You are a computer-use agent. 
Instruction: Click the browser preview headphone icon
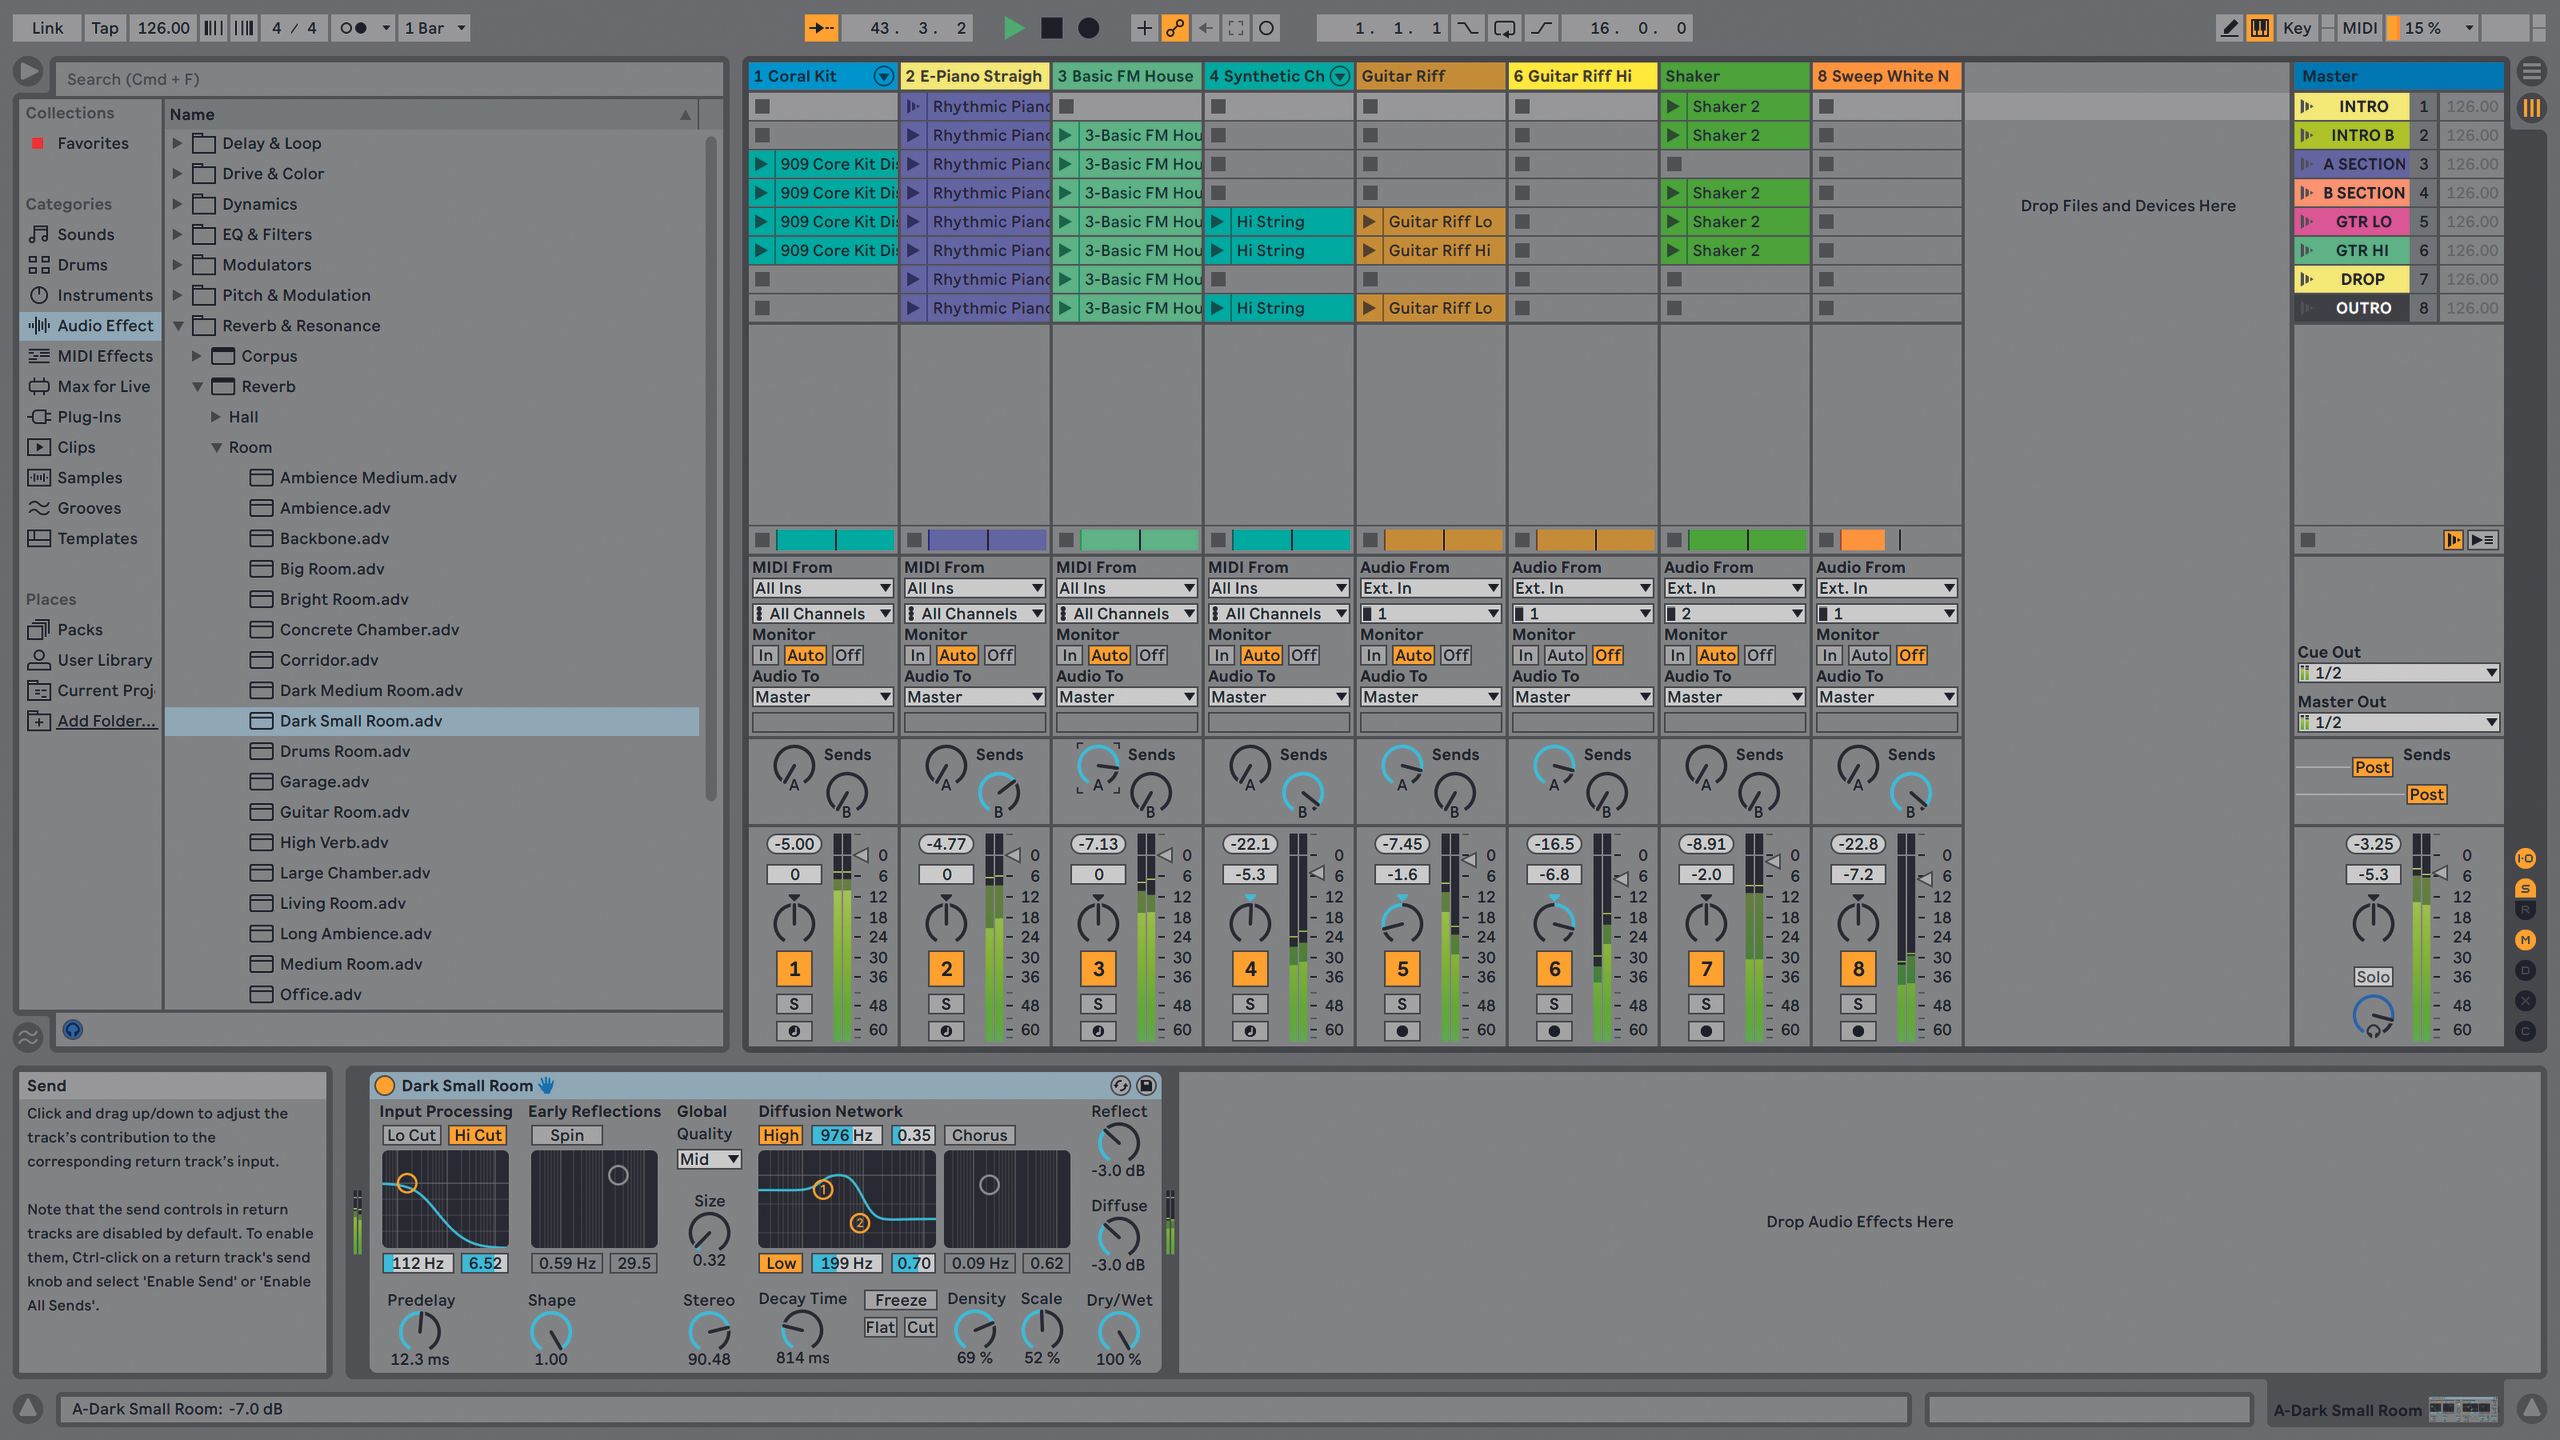point(73,1030)
